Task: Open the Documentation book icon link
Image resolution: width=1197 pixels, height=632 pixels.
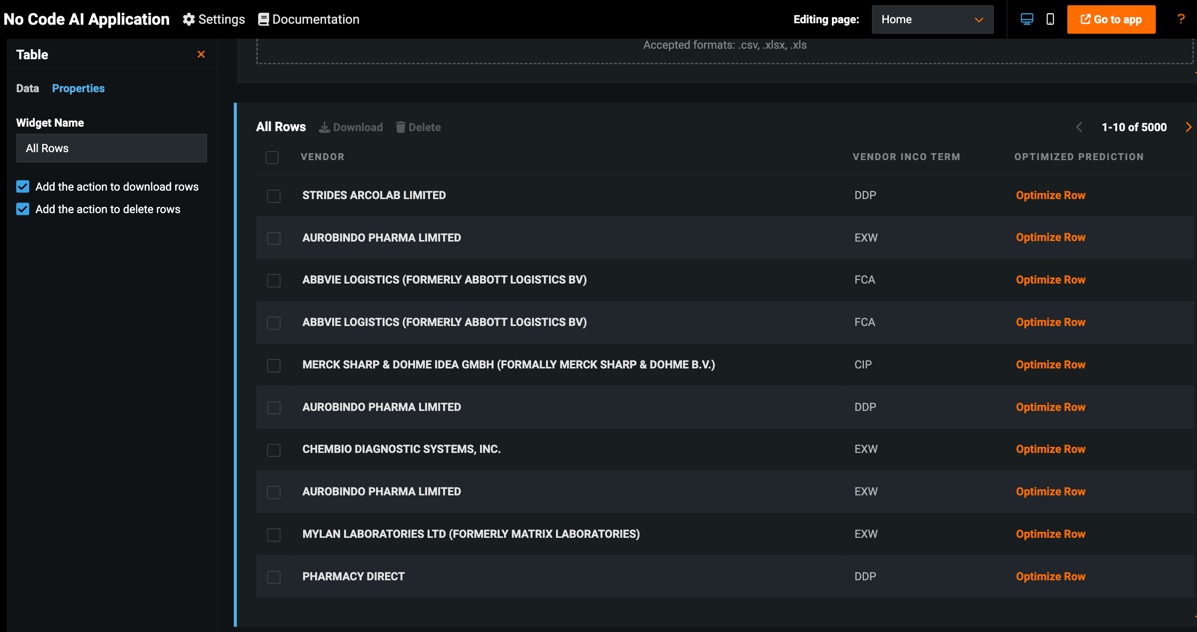Action: click(264, 20)
